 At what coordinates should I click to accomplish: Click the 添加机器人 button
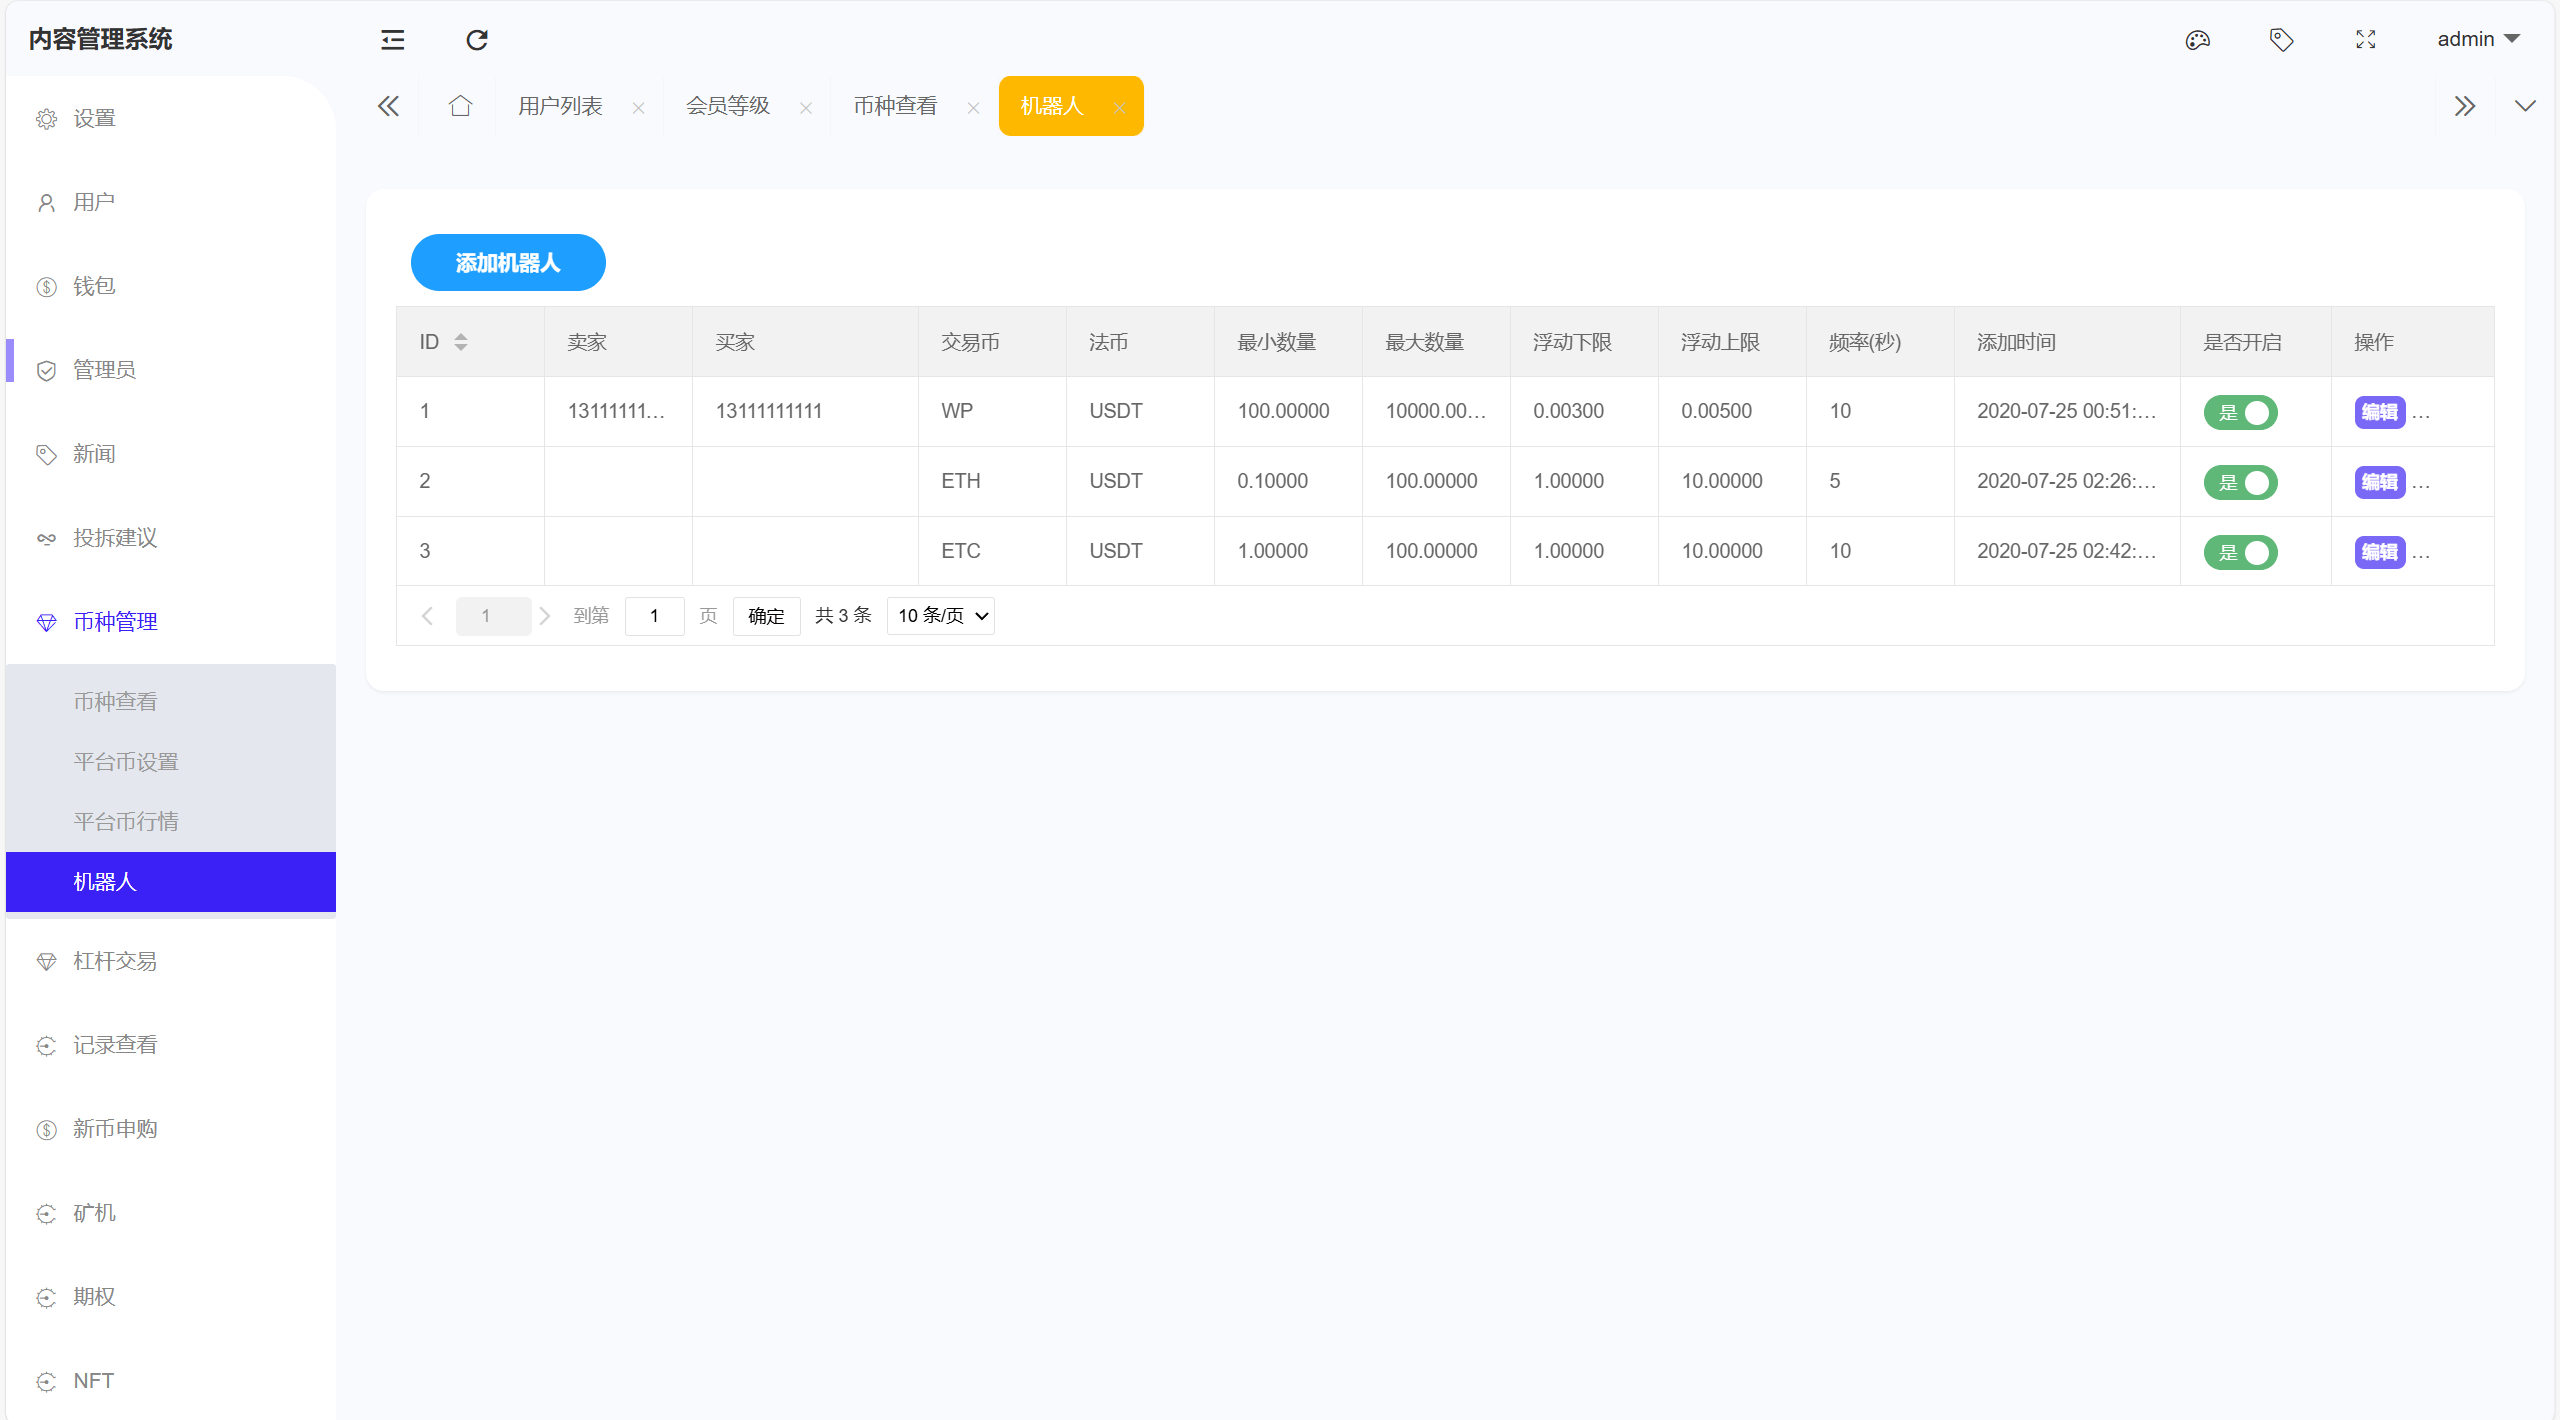tap(508, 263)
